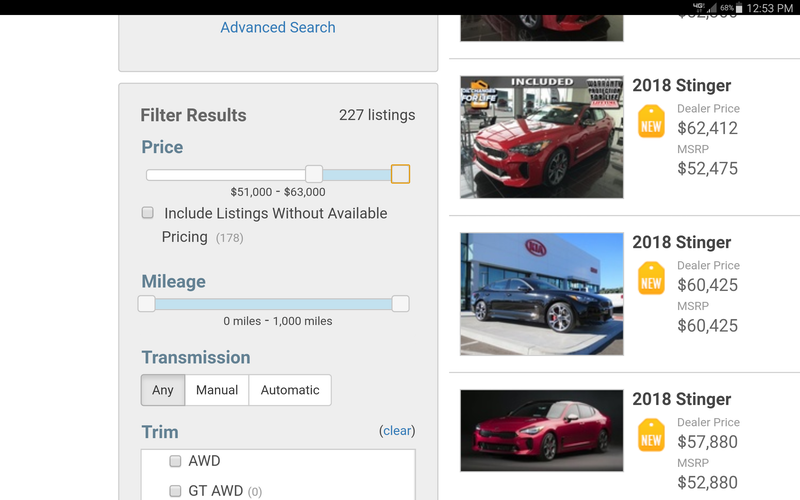
Task: Click the NEW tag icon beside $60,425 dealer price
Action: point(651,278)
